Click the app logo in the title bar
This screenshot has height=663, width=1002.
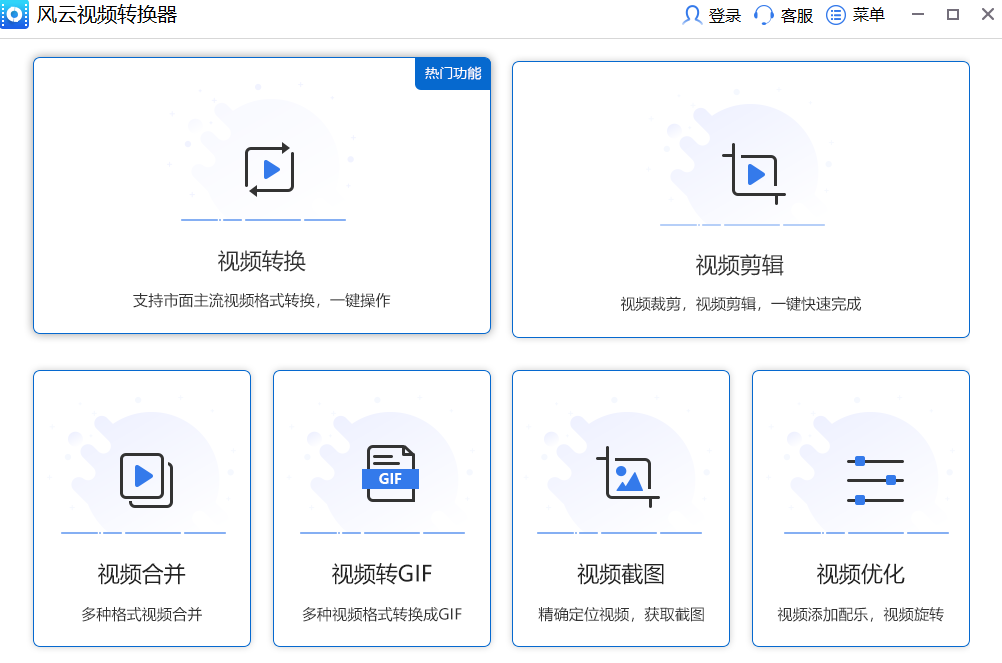(x=14, y=15)
